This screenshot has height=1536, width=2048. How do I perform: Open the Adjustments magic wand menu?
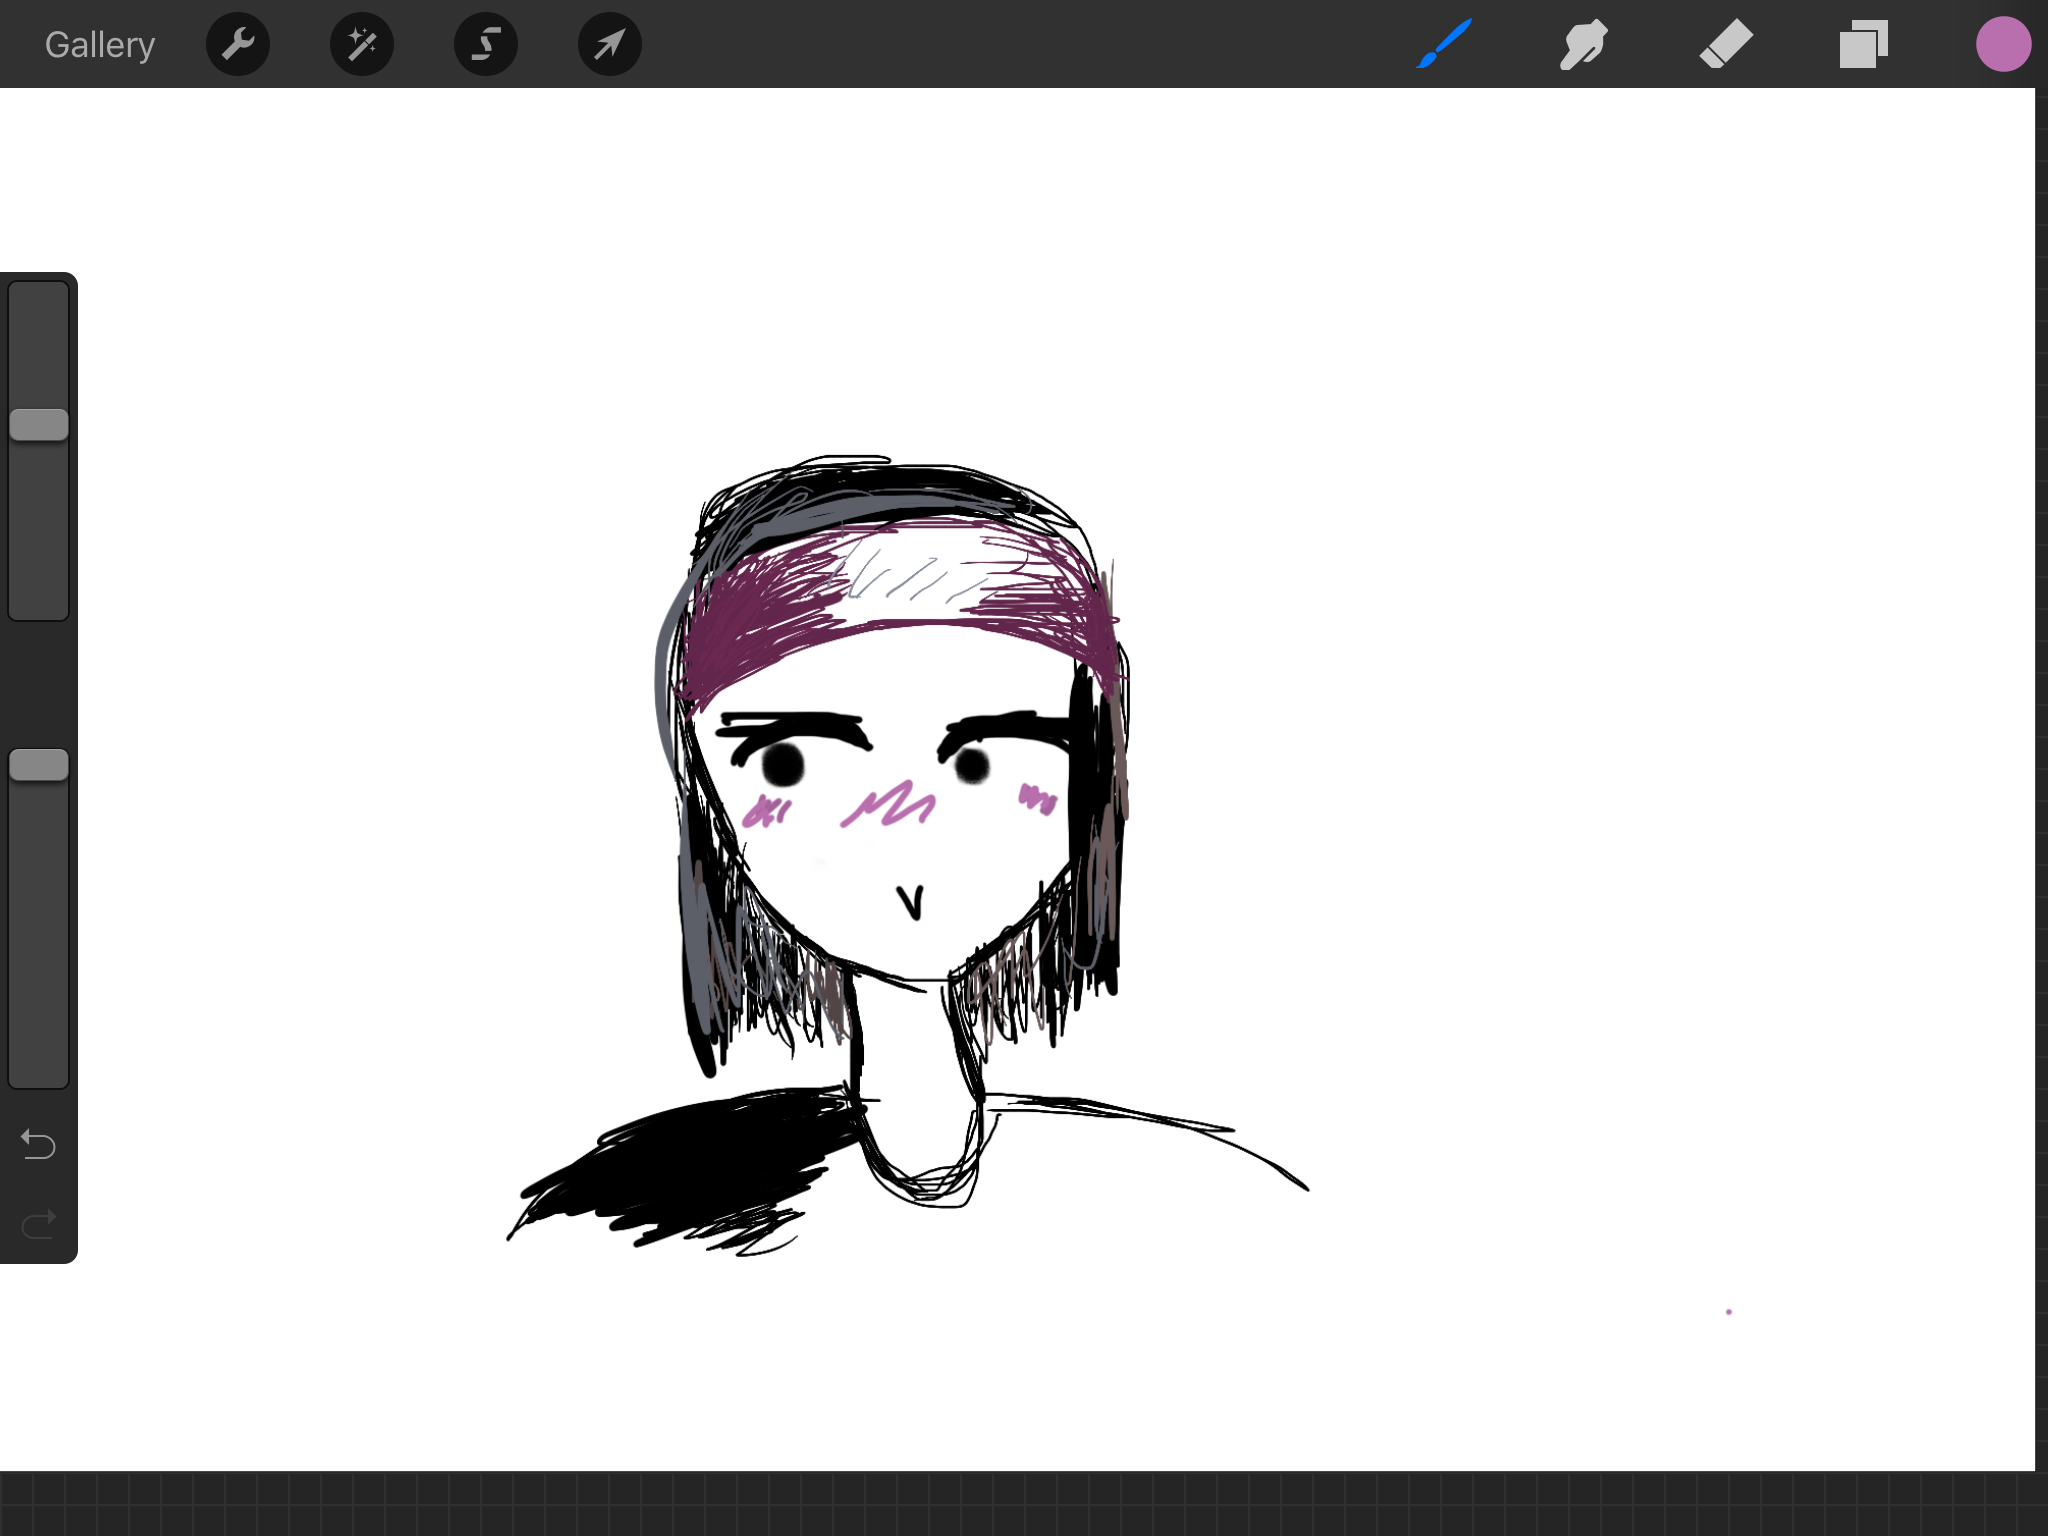362,44
